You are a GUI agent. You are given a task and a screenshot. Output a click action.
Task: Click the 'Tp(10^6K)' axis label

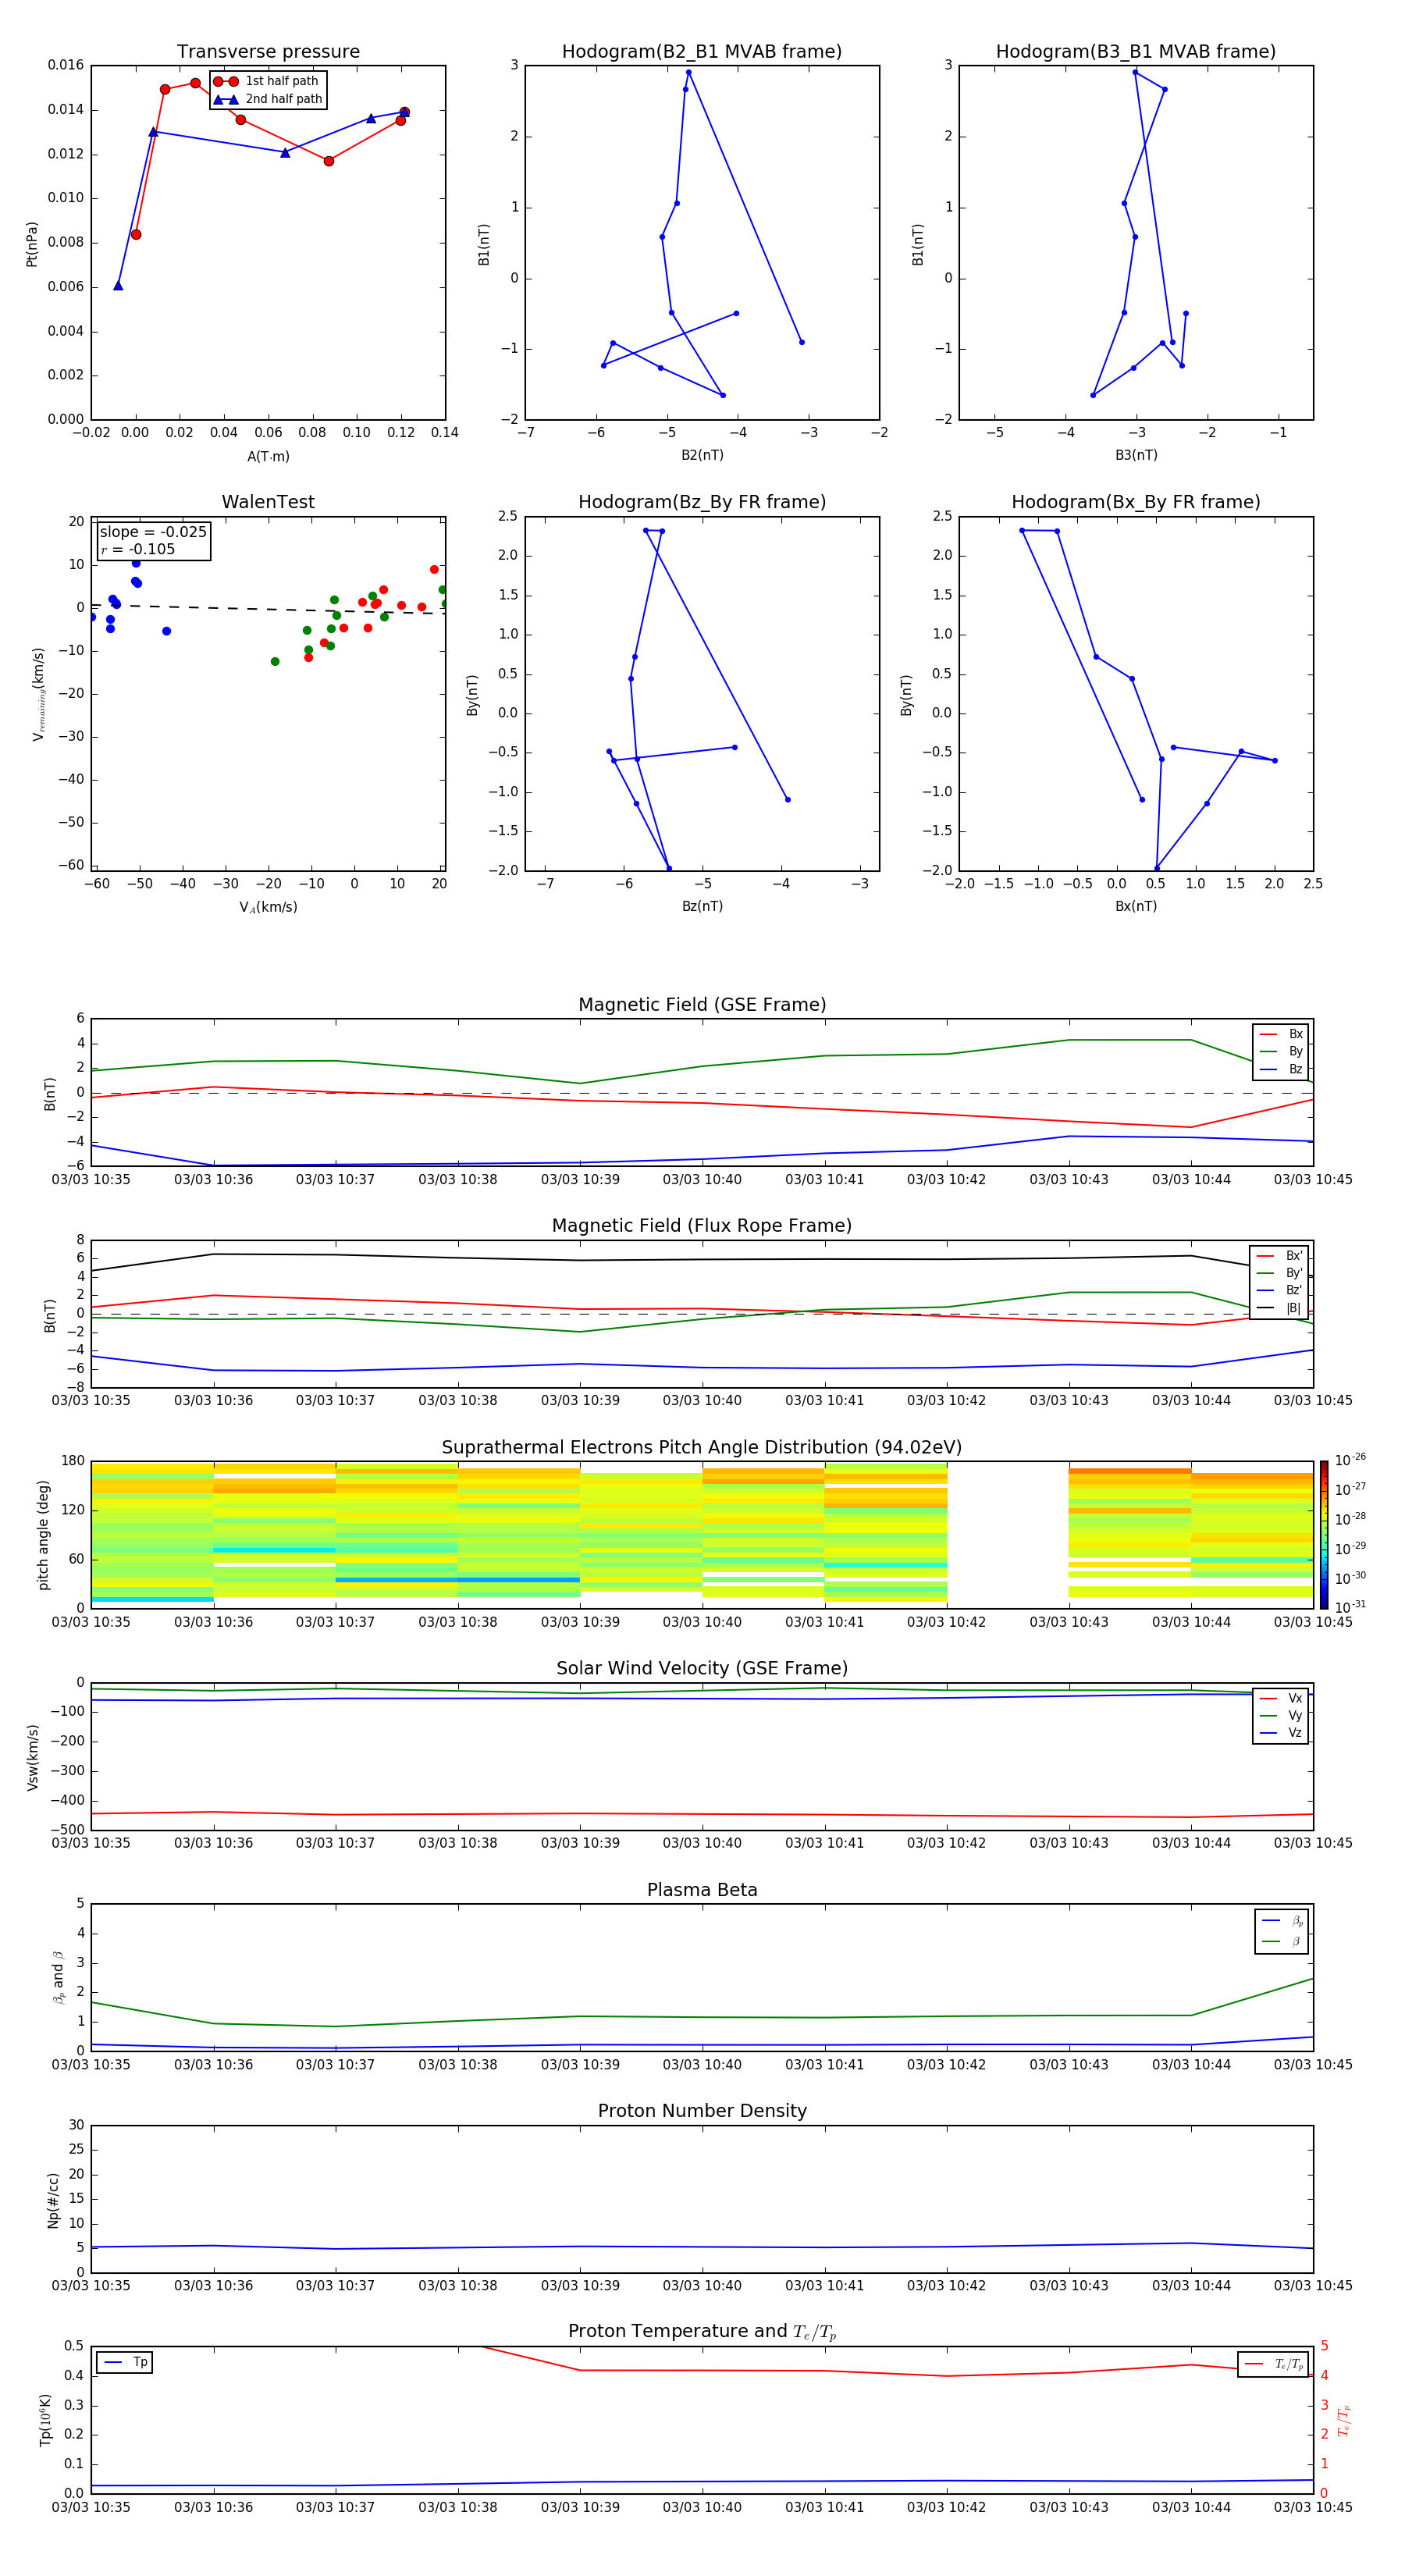[x=45, y=2420]
